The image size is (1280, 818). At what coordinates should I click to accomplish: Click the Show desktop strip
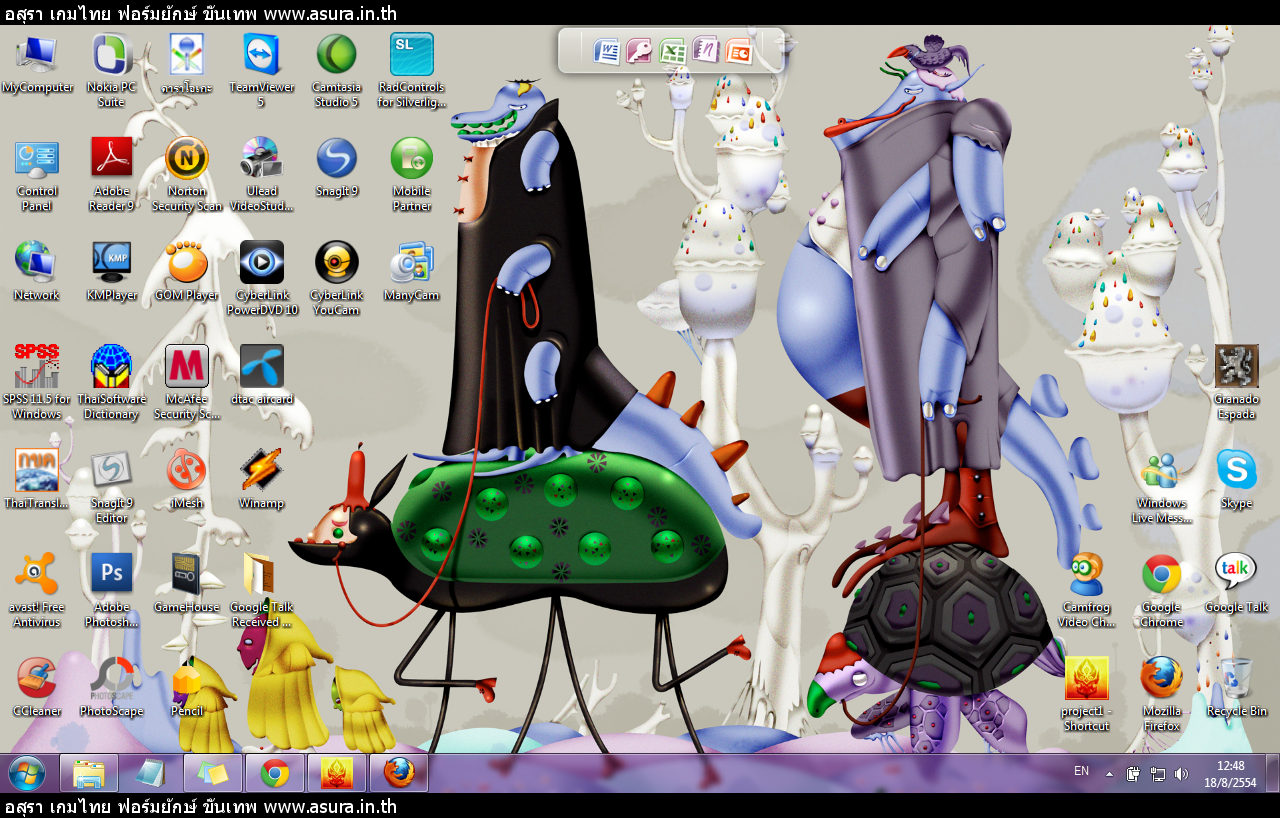(x=1272, y=773)
